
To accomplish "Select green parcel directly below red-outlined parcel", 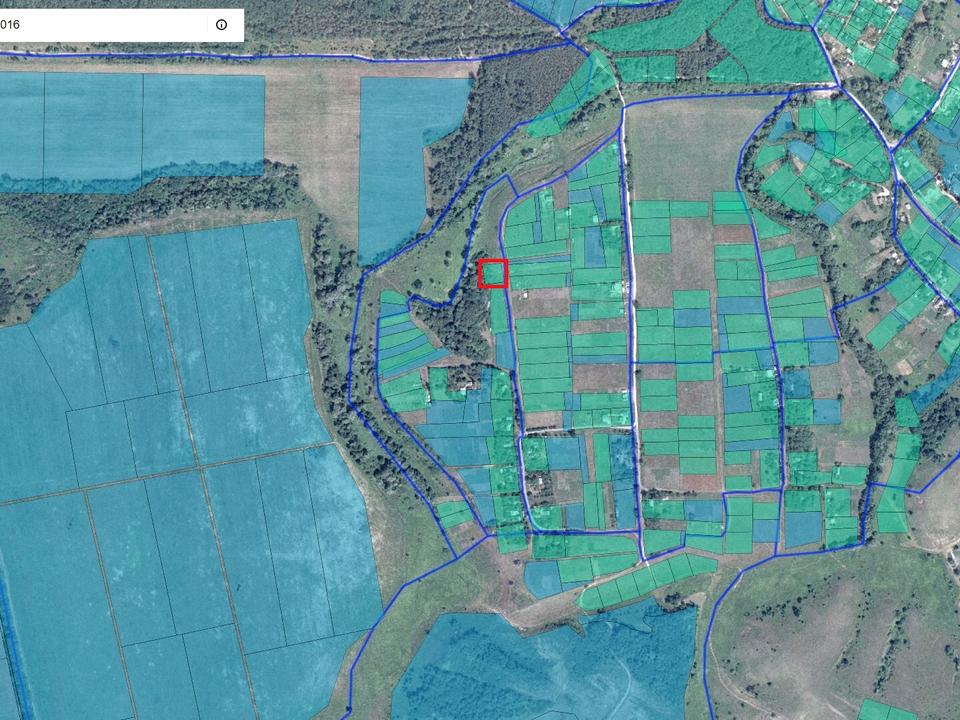I will click(498, 310).
